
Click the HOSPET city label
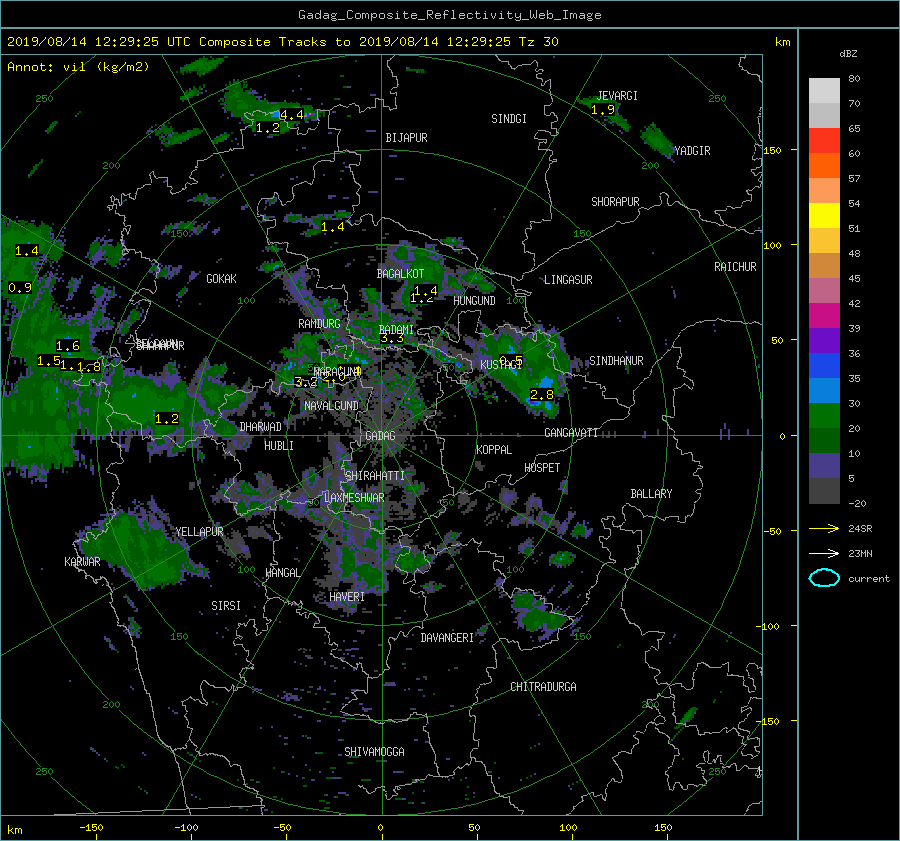click(x=542, y=468)
